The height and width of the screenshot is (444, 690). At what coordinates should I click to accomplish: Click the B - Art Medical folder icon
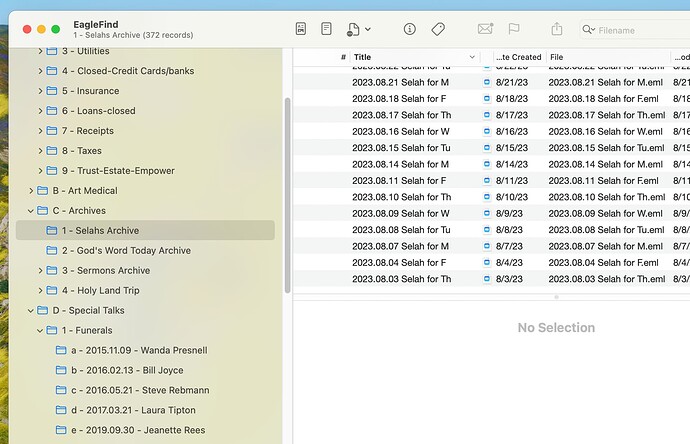43,191
